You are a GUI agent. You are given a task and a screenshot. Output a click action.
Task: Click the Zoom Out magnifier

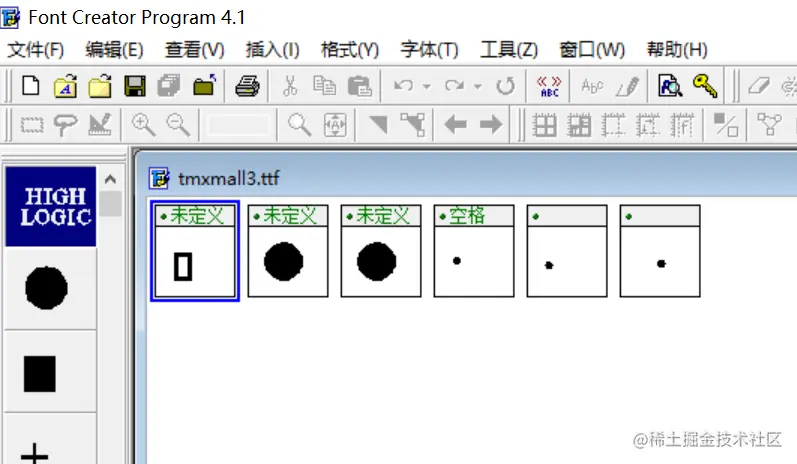click(178, 125)
